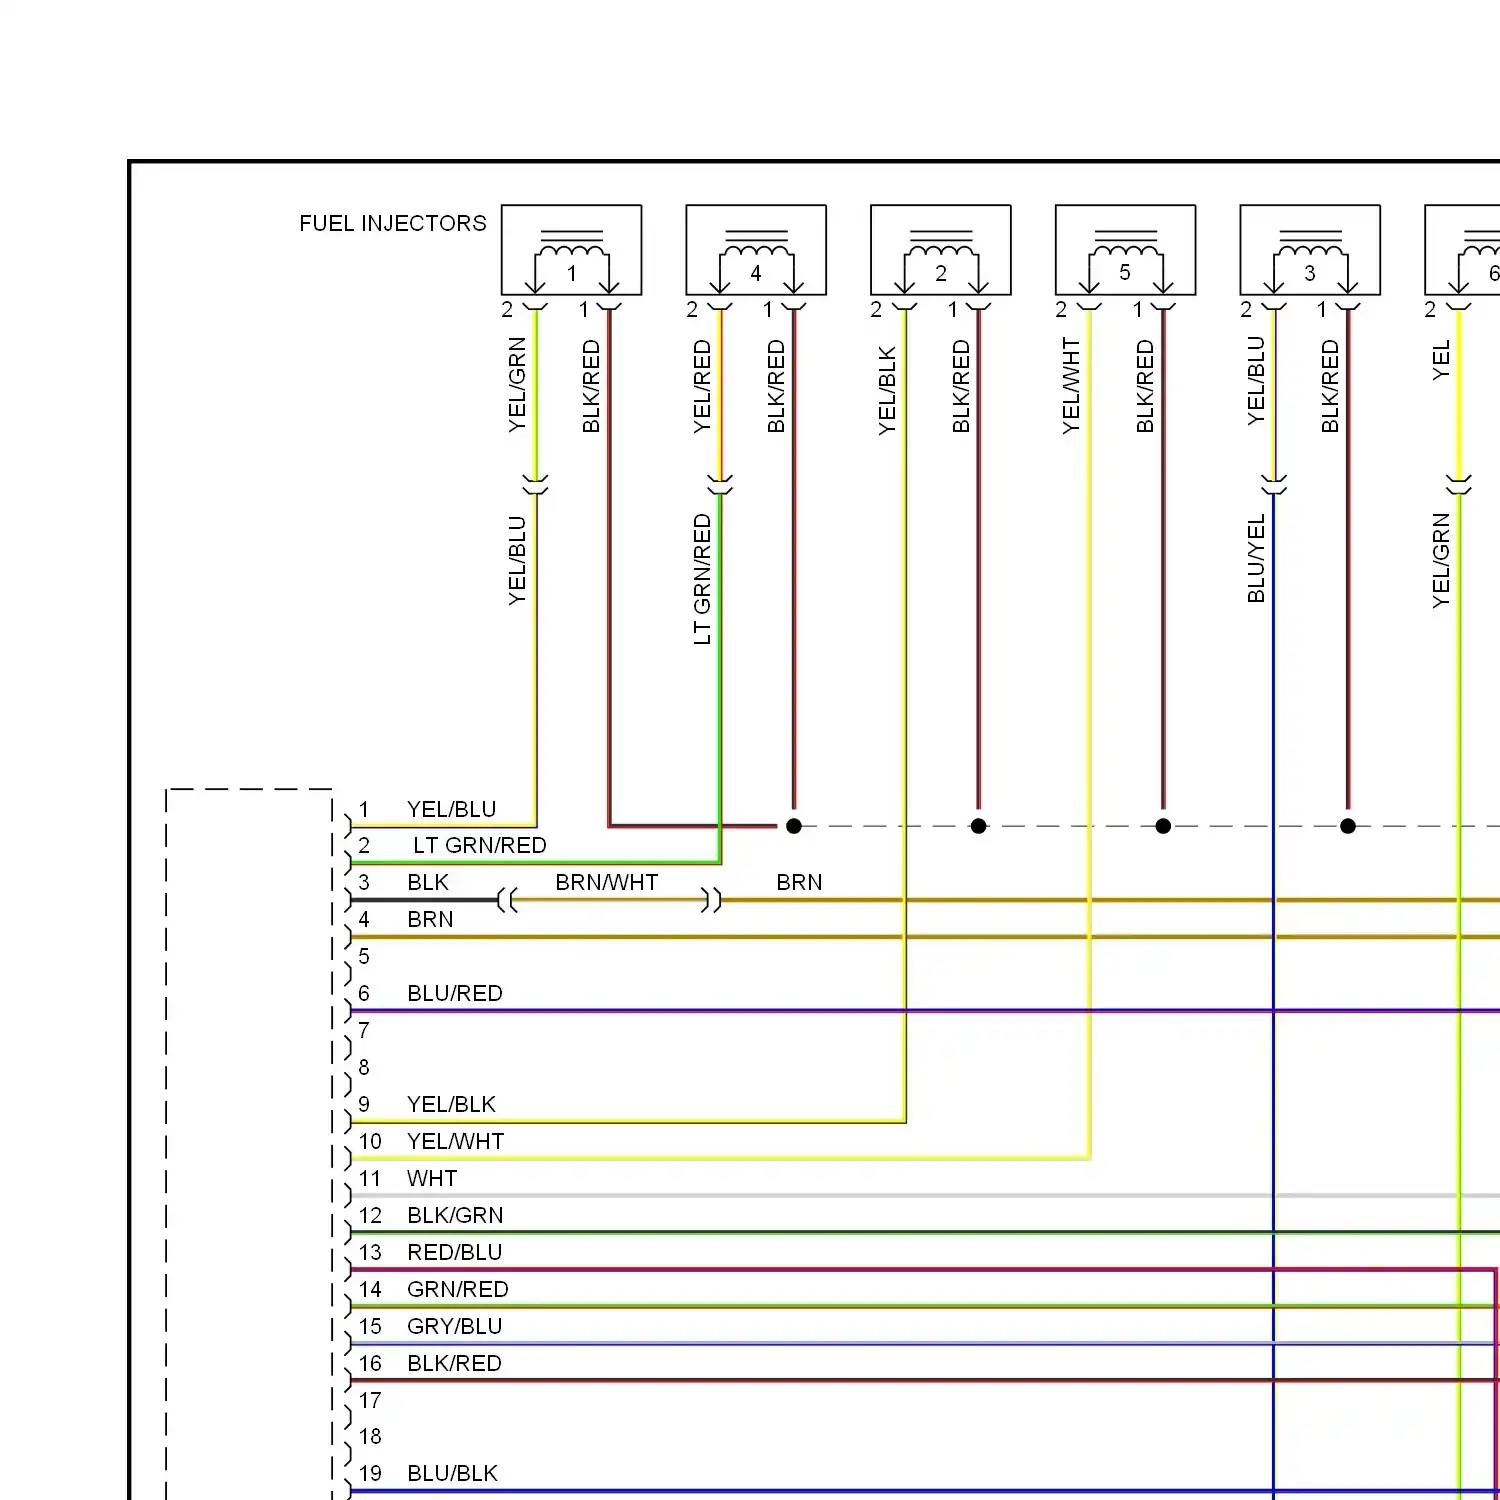Click the vertical YEL/BLU label below injector 3
1500x1500 pixels.
(x=1256, y=381)
